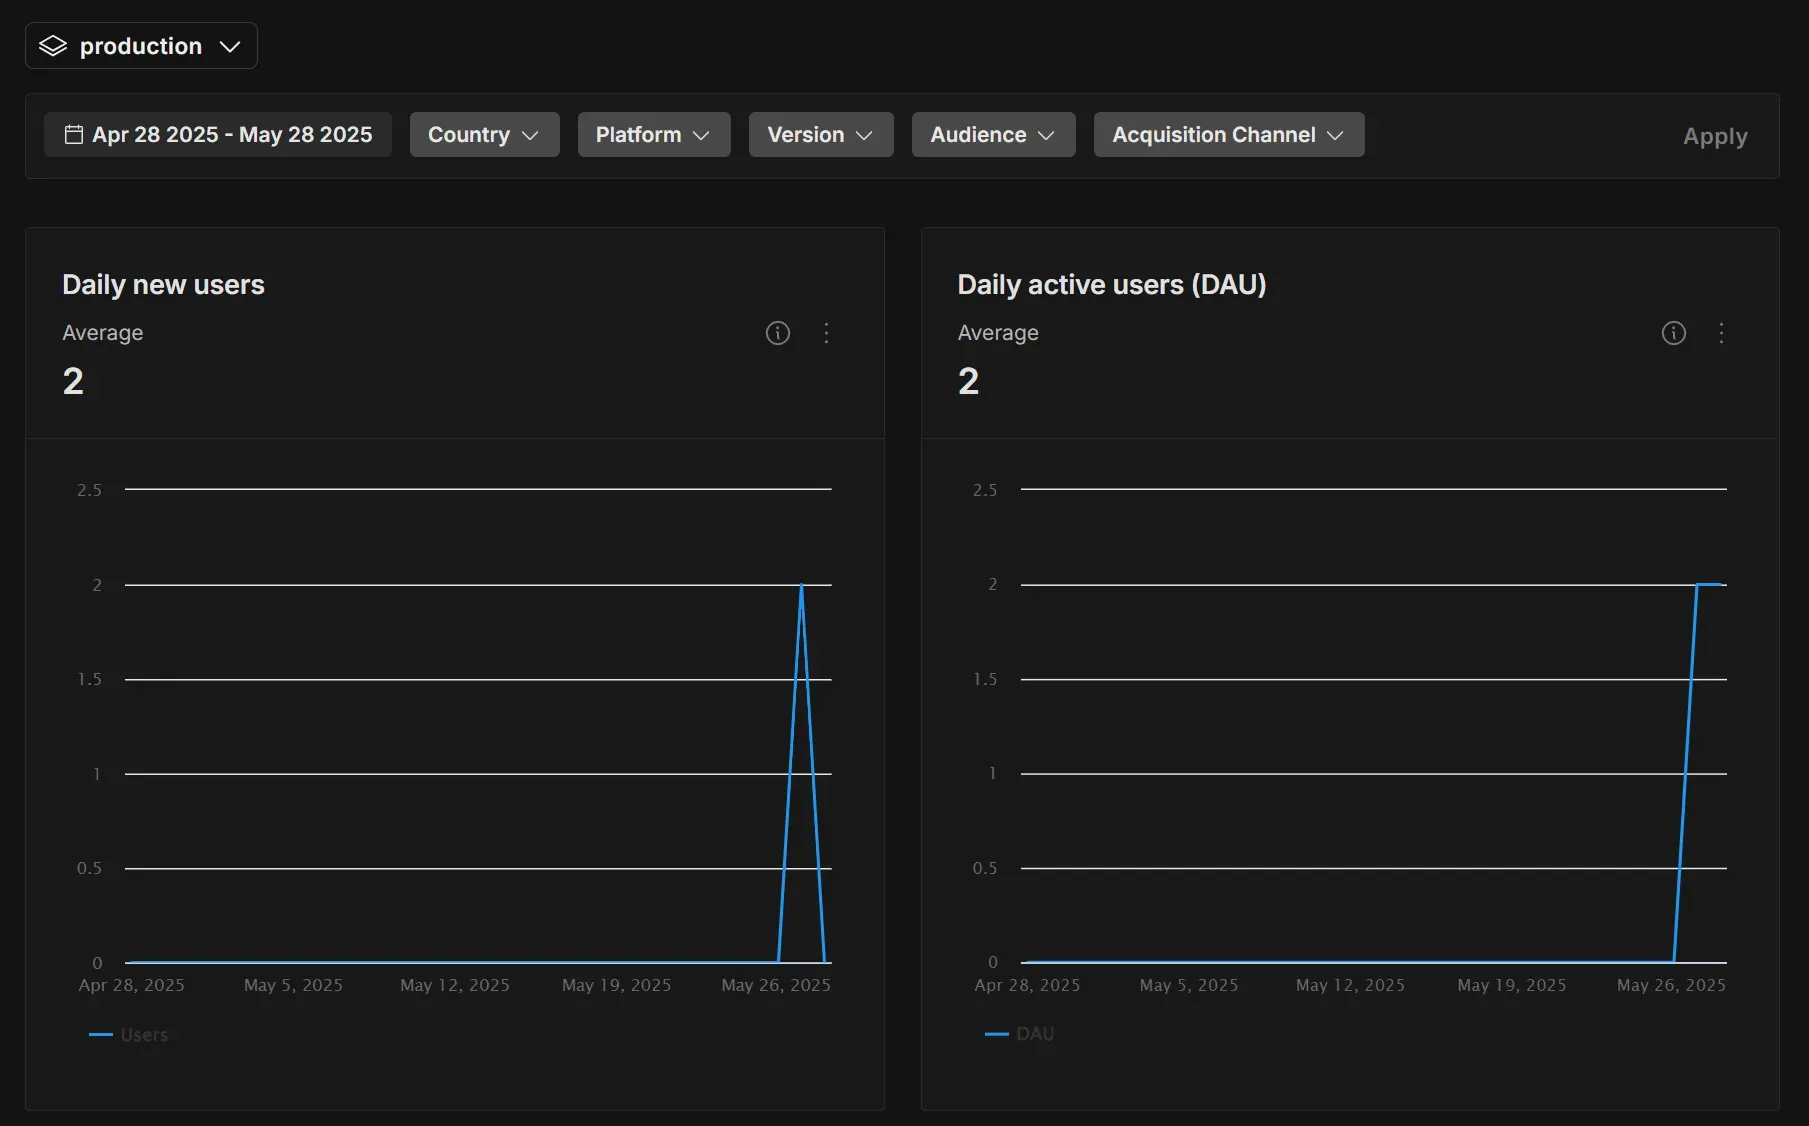The height and width of the screenshot is (1126, 1809).
Task: Click the production environment layers icon
Action: point(53,46)
